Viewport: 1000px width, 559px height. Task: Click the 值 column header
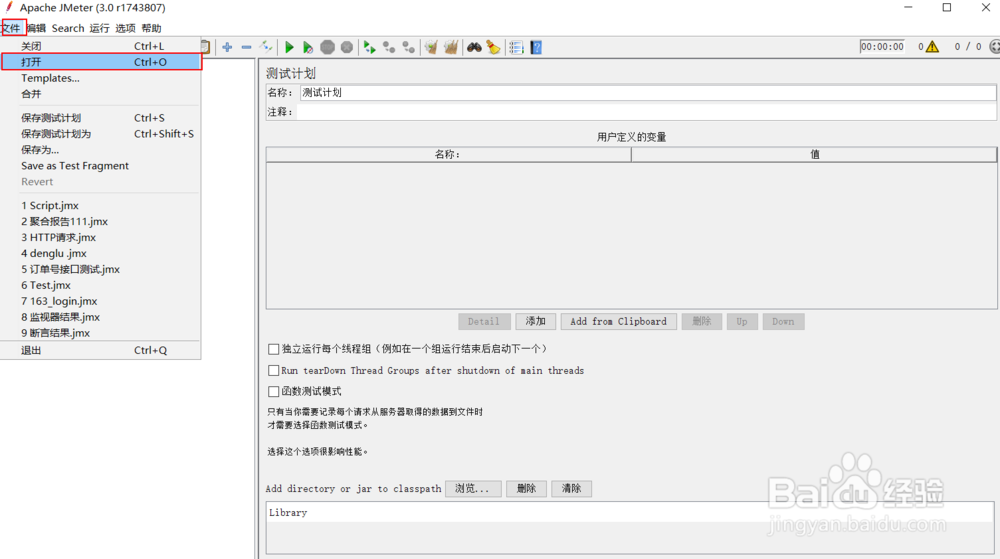tap(814, 154)
